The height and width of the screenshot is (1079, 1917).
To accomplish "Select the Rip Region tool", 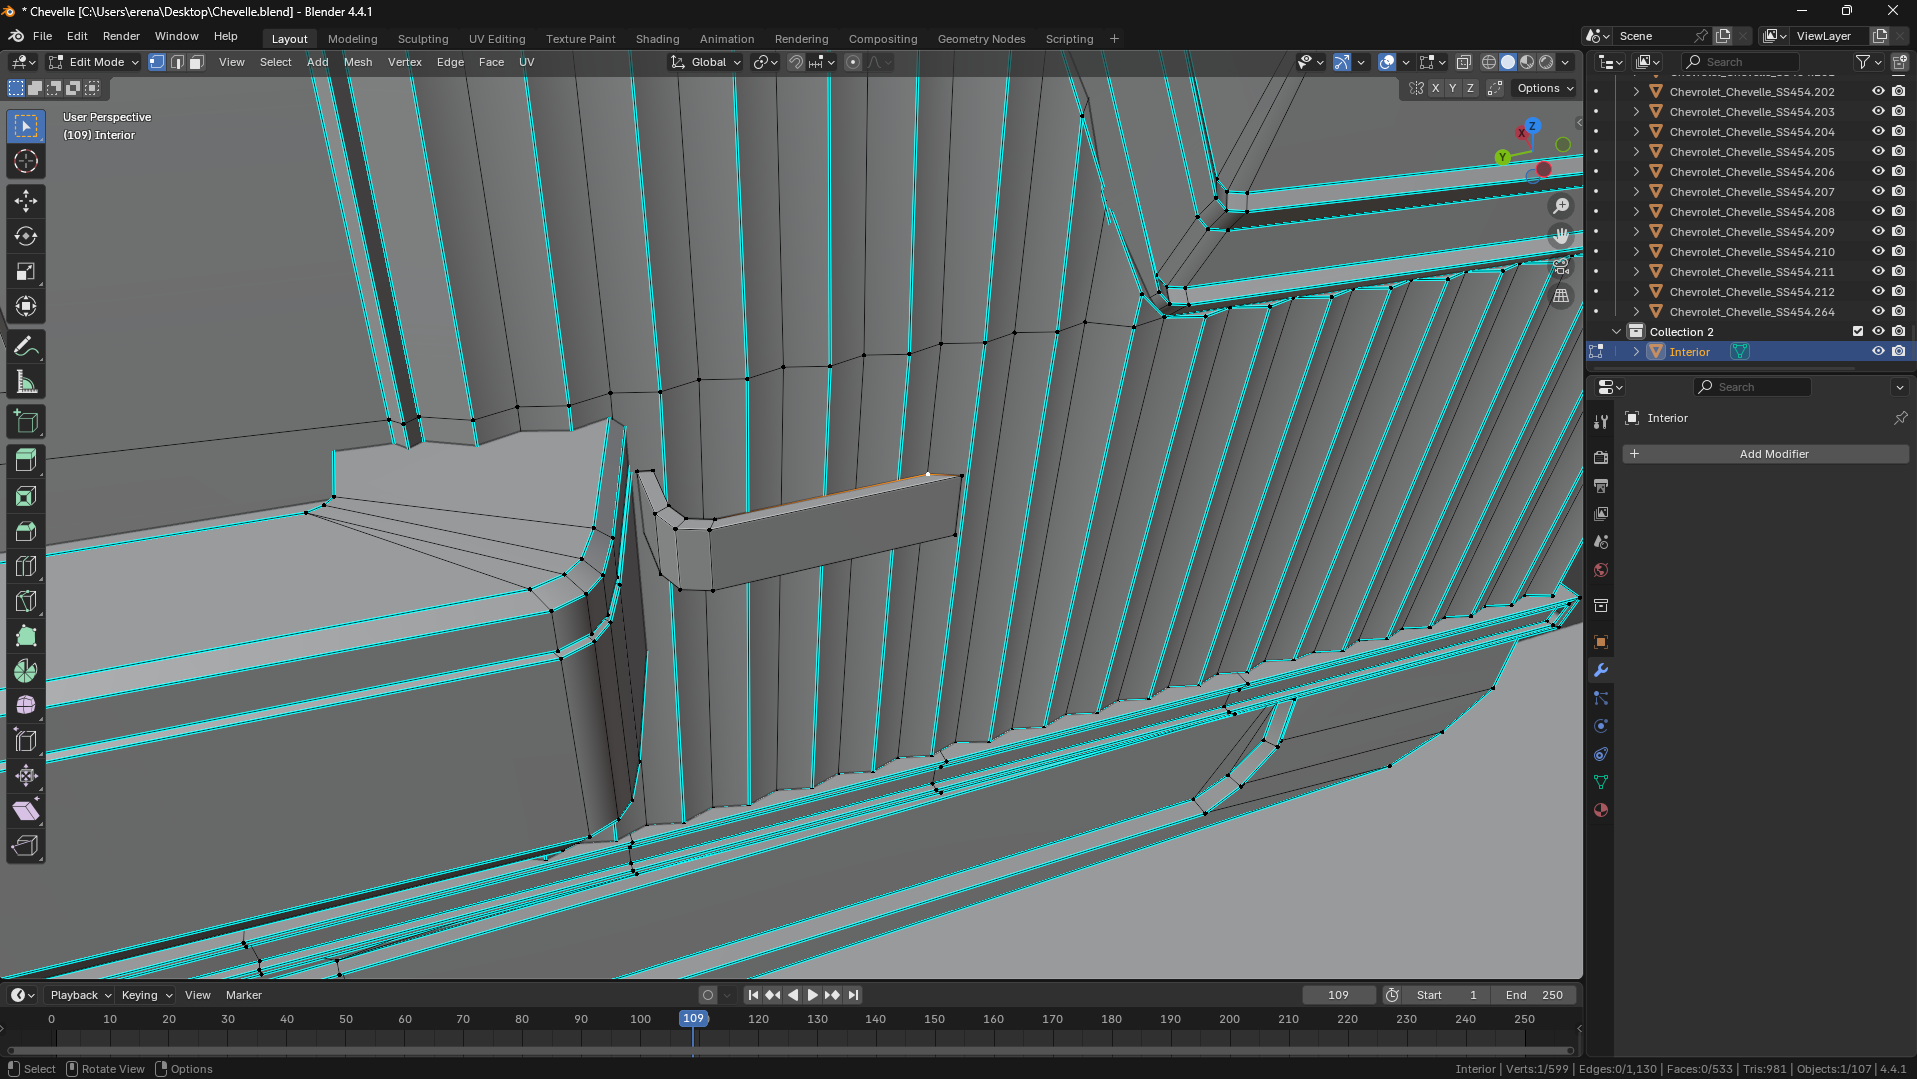I will pyautogui.click(x=26, y=846).
